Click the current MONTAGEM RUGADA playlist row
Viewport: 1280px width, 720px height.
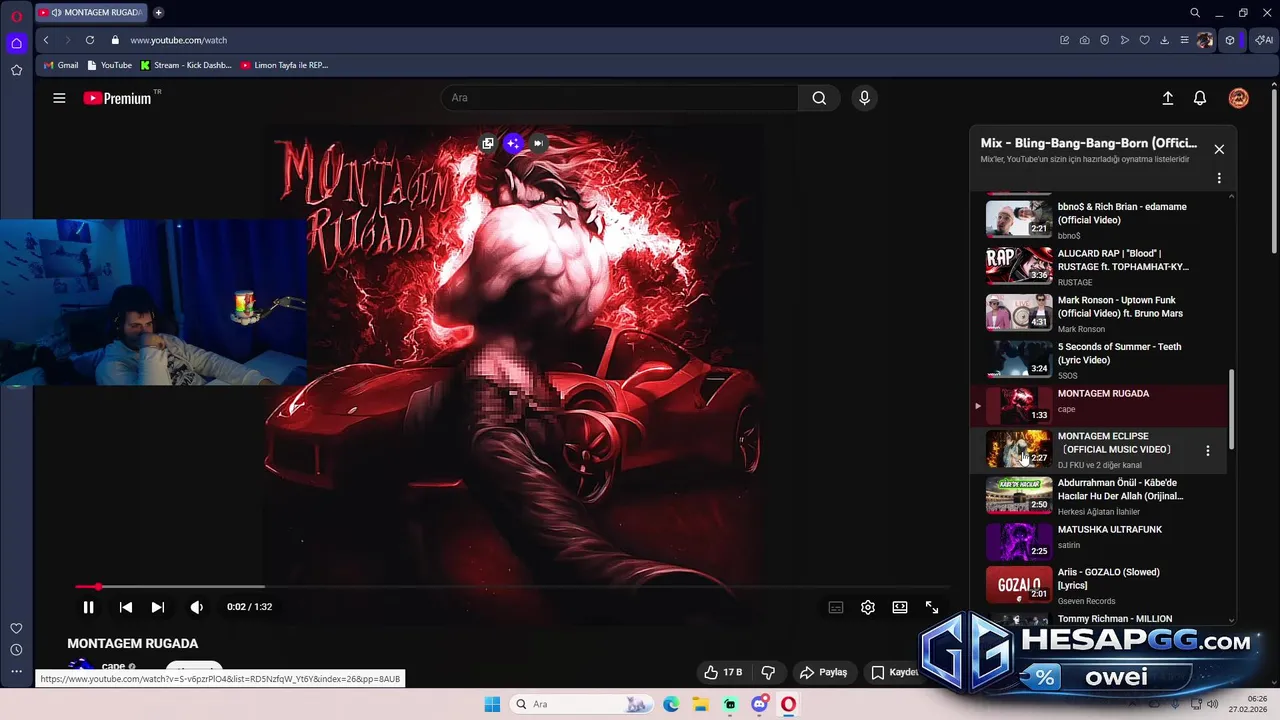[x=1100, y=405]
